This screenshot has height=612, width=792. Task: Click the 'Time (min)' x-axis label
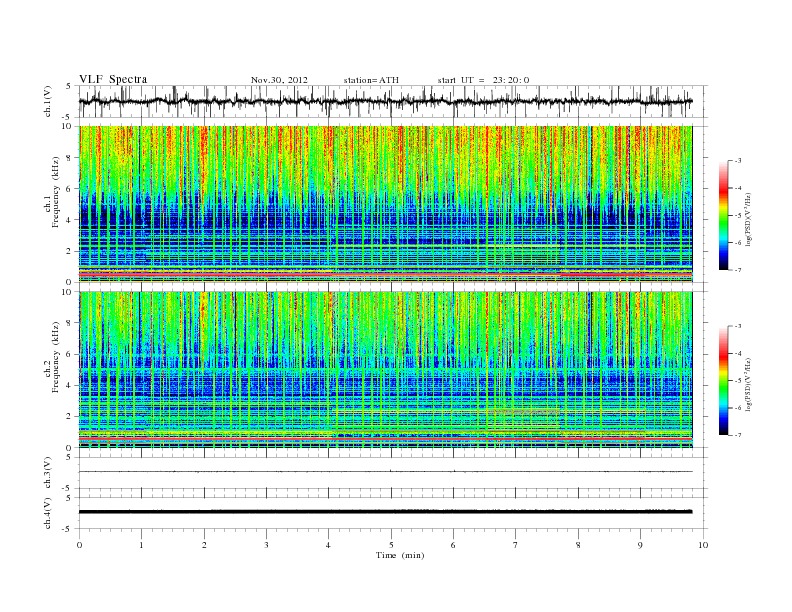pyautogui.click(x=400, y=555)
